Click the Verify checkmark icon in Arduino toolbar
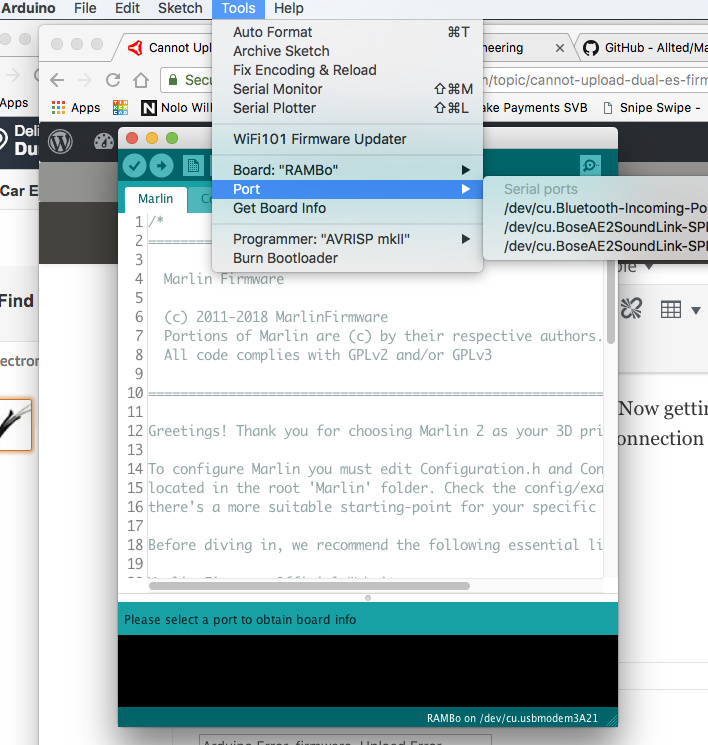Image resolution: width=708 pixels, height=745 pixels. pos(135,166)
